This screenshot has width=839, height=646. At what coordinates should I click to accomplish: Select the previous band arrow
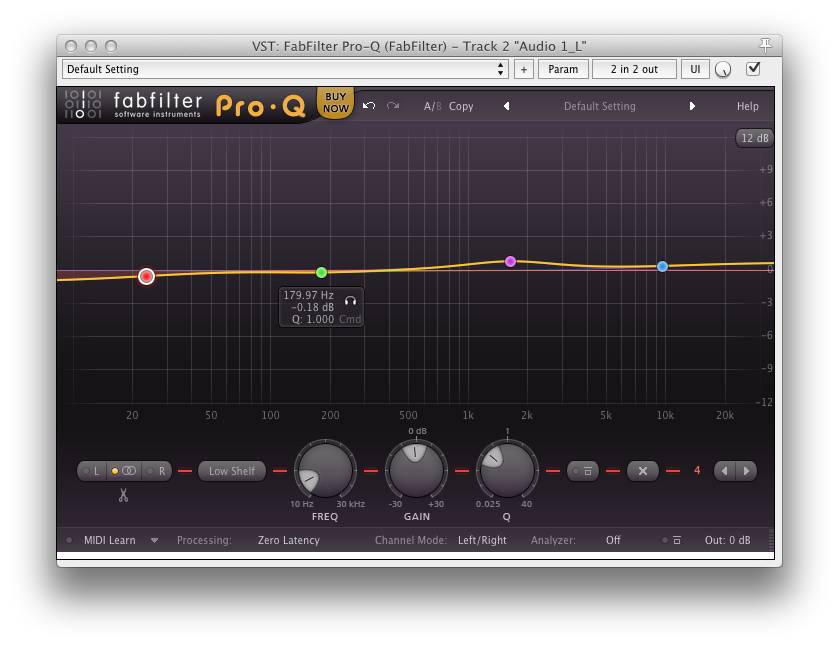point(725,471)
